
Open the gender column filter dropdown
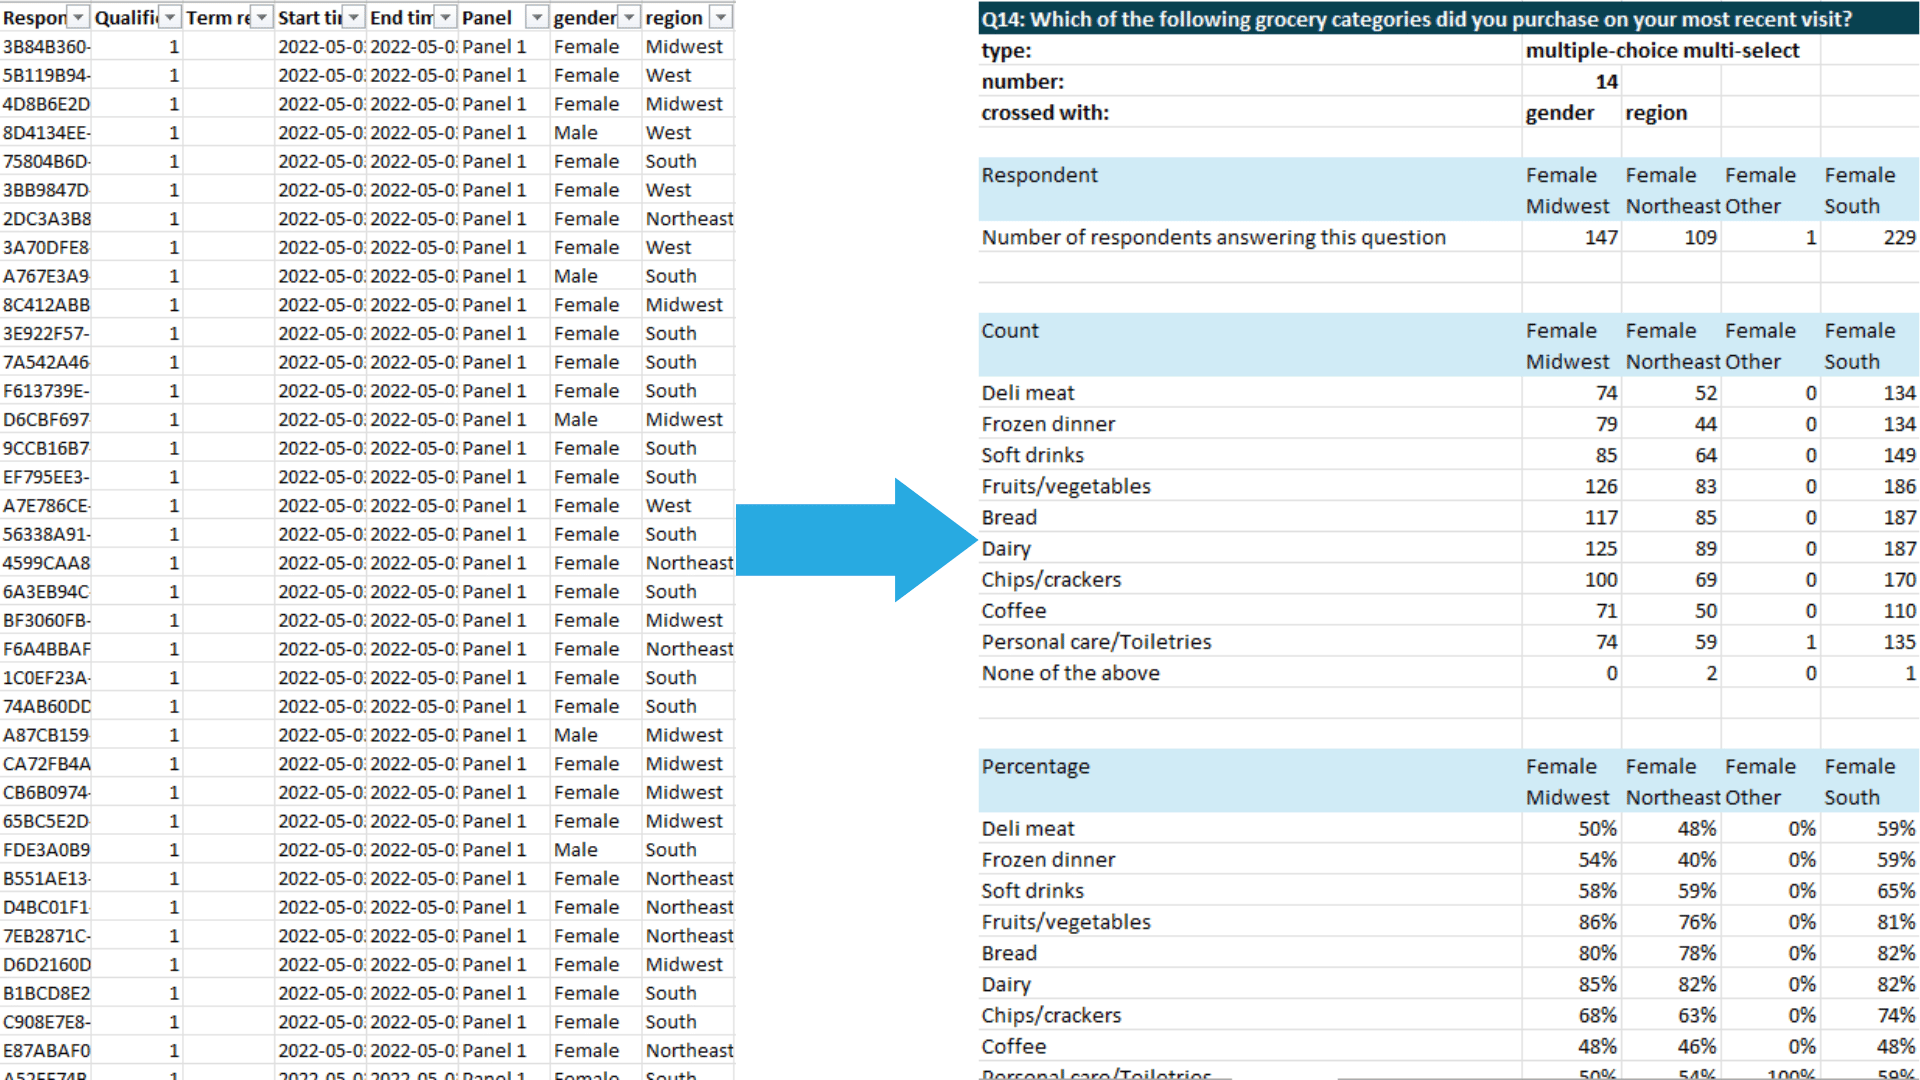pos(629,18)
